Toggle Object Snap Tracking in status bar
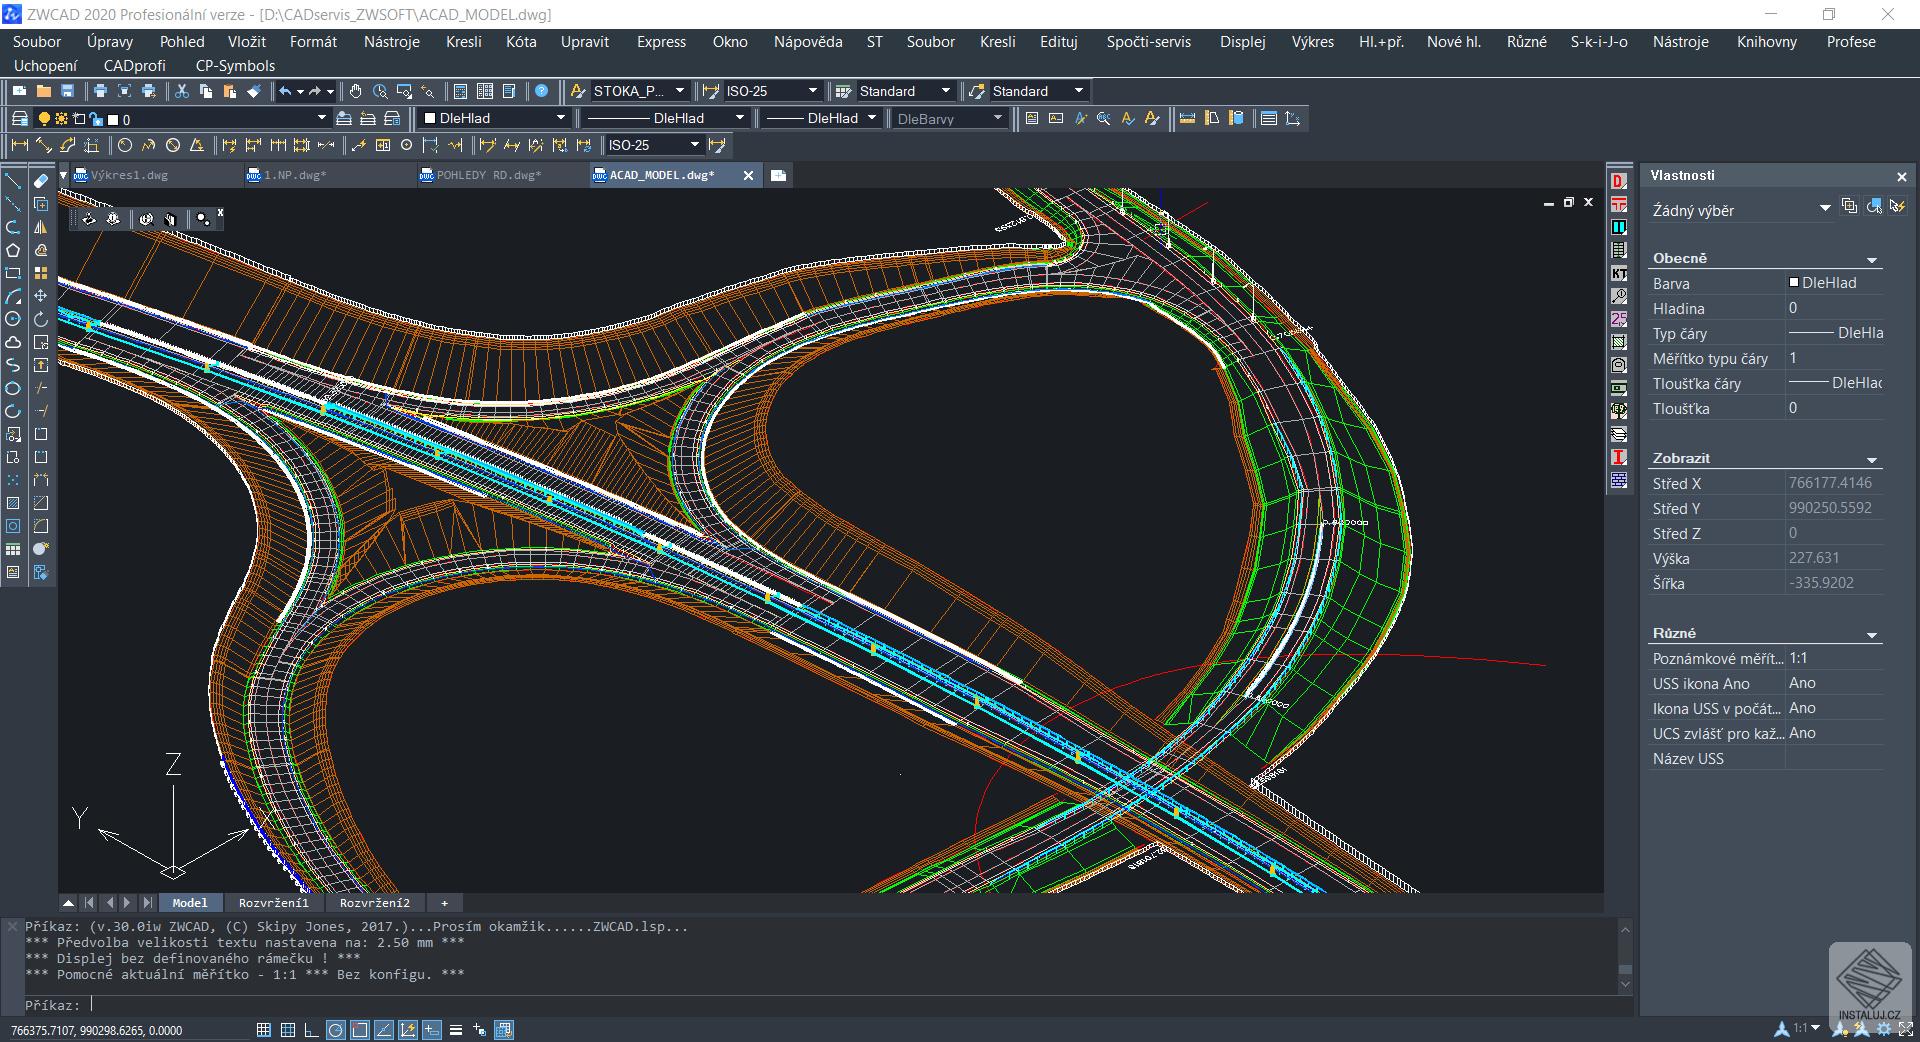1920x1042 pixels. pyautogui.click(x=384, y=1030)
